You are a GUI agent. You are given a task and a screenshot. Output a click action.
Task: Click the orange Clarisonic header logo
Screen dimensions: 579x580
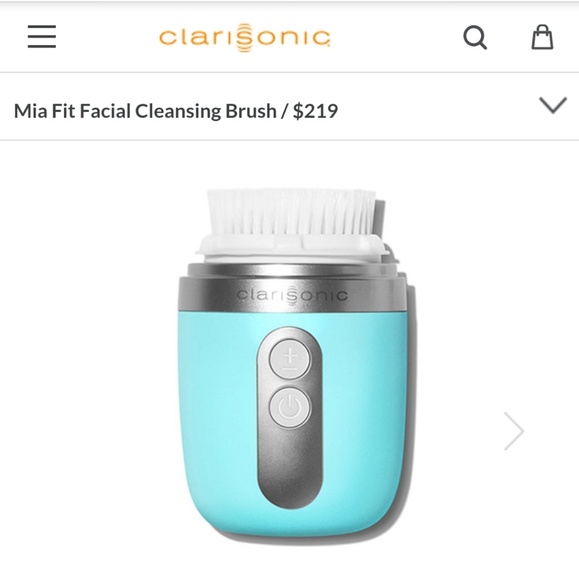245,37
